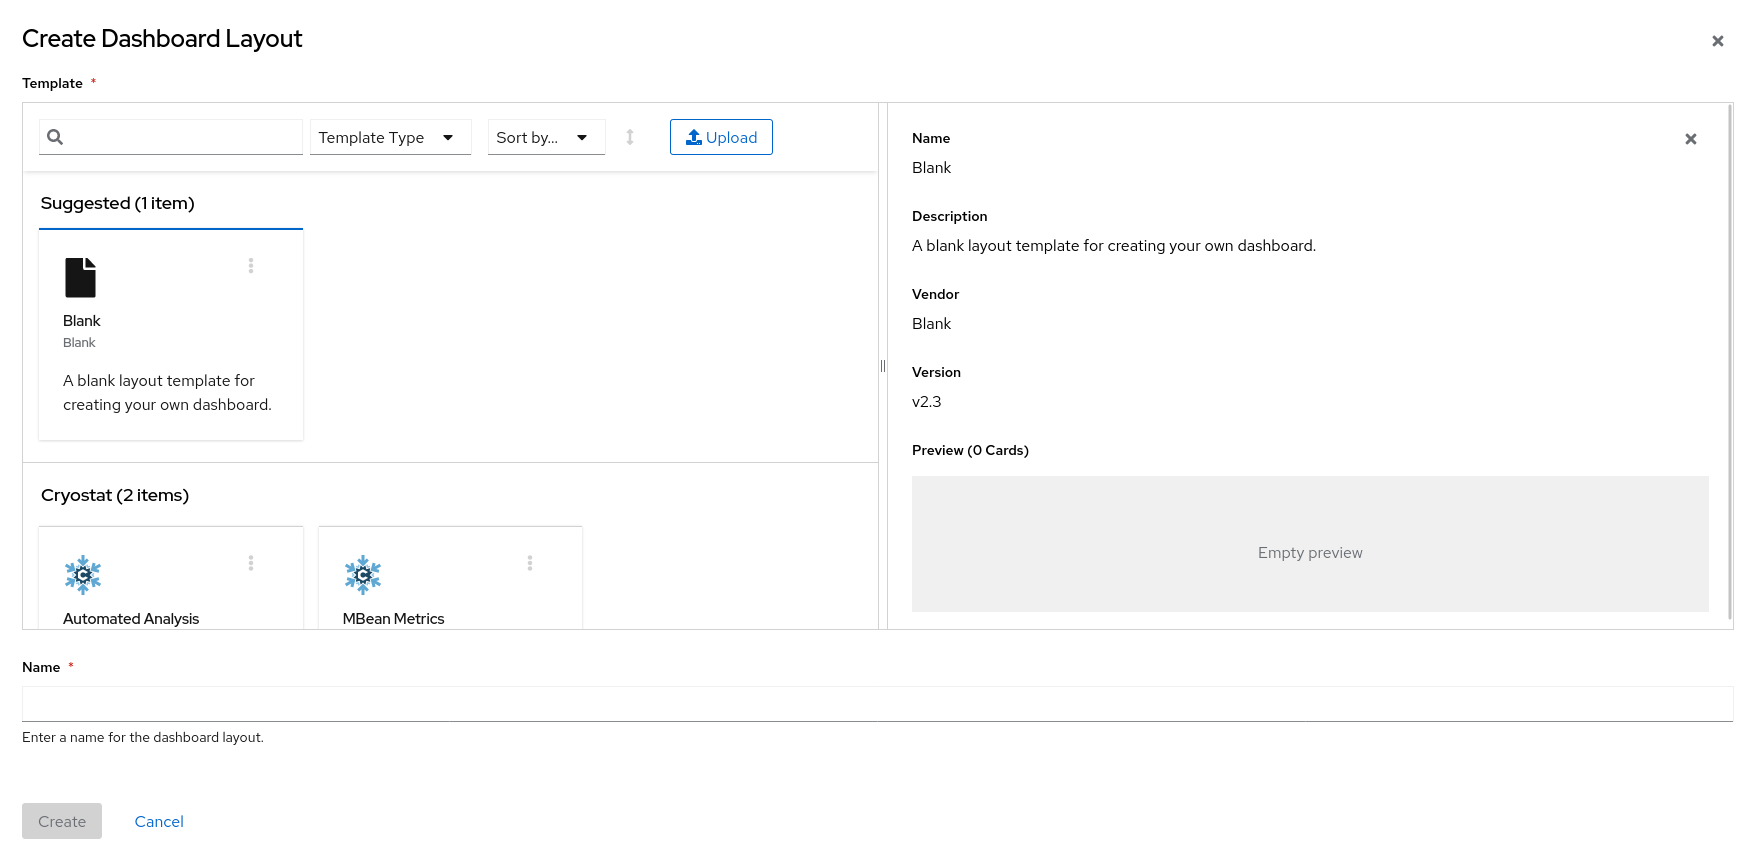This screenshot has height=857, width=1754.
Task: Close the template details panel
Action: (x=1690, y=139)
